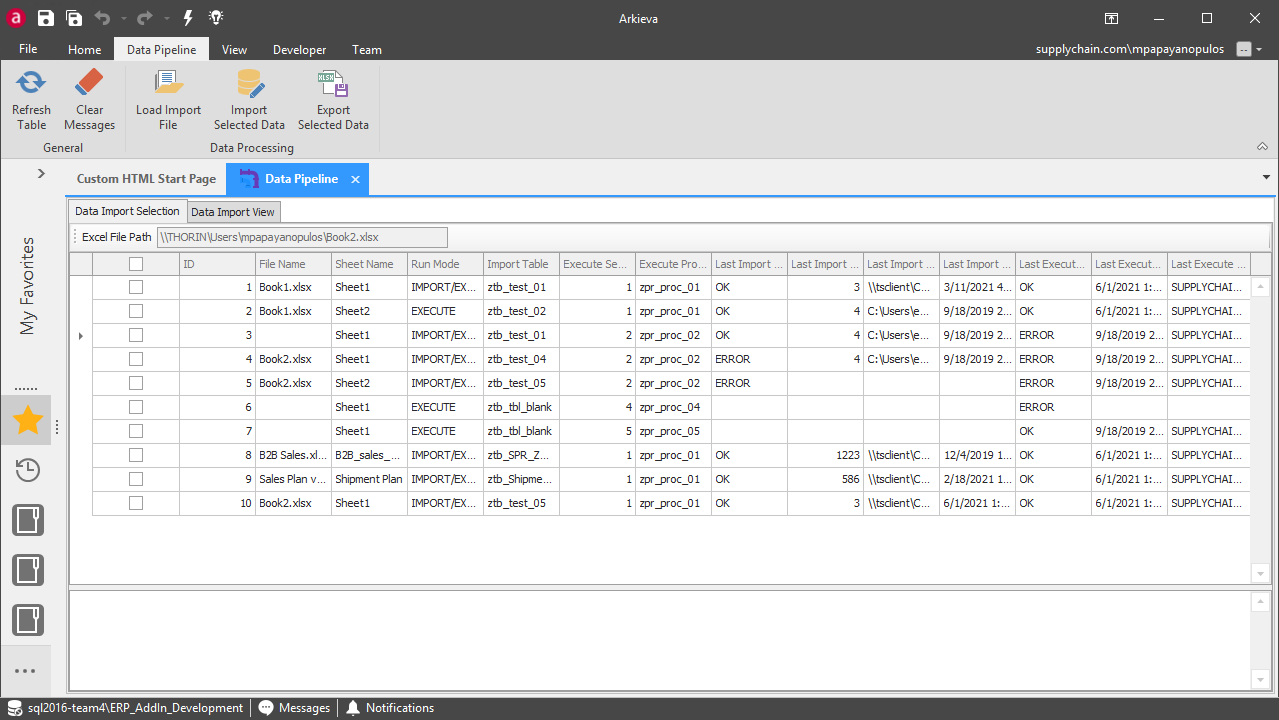
Task: Open the Recent history clock icon
Action: point(27,470)
